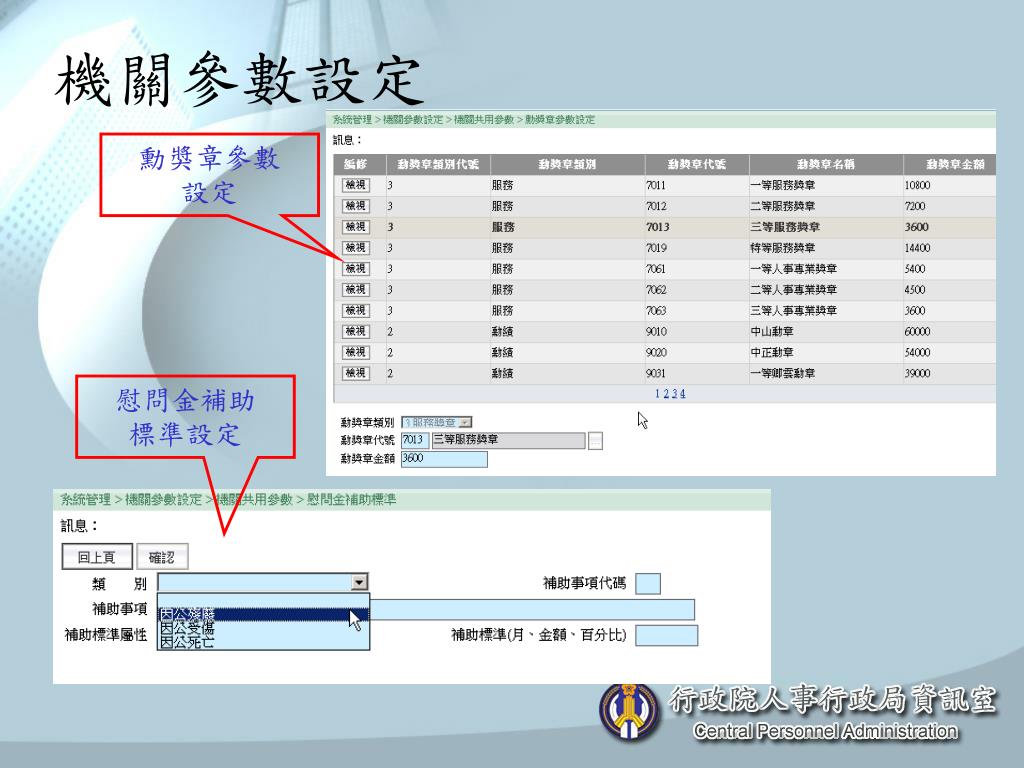Click 勳獎章參數設定 in upper breadcrumb
The height and width of the screenshot is (768, 1024).
560,120
